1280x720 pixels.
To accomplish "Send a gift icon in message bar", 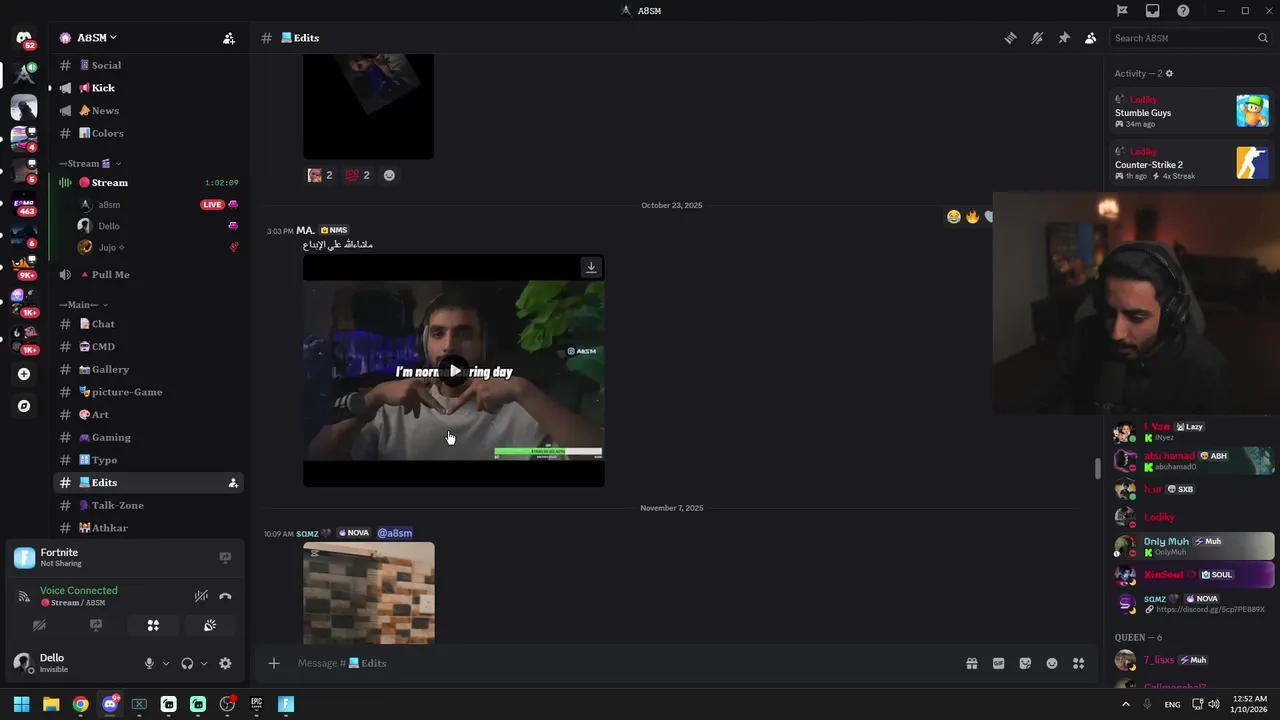I will pos(971,663).
